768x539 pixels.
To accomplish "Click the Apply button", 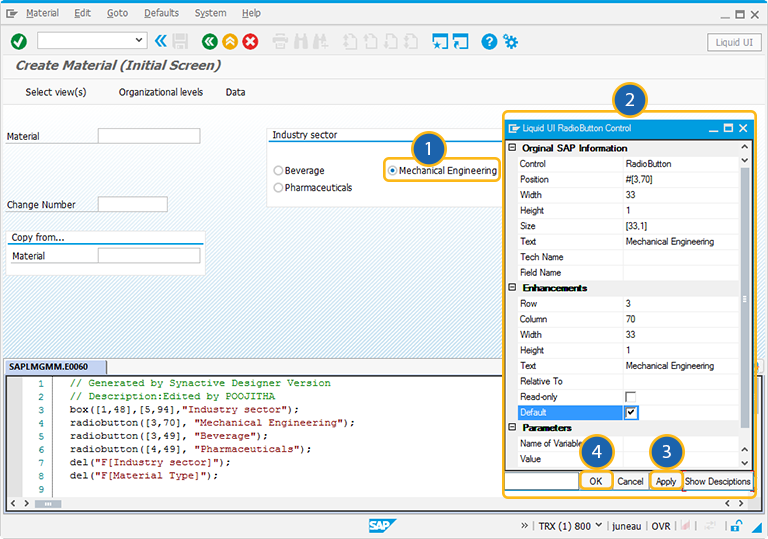I will [666, 481].
